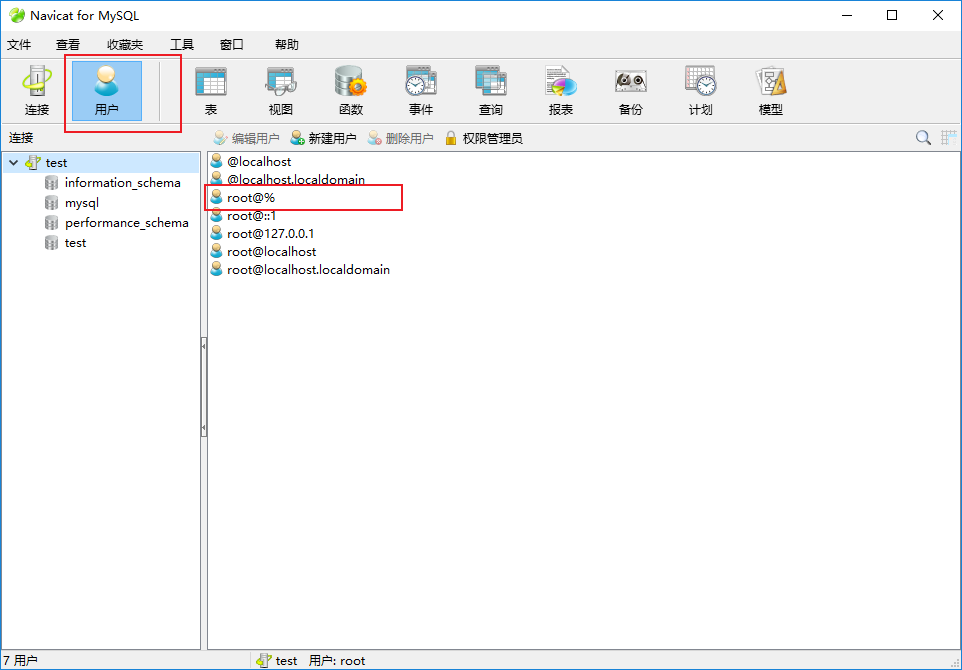
Task: Open the 表 (Table) toolbar icon
Action: pyautogui.click(x=211, y=91)
